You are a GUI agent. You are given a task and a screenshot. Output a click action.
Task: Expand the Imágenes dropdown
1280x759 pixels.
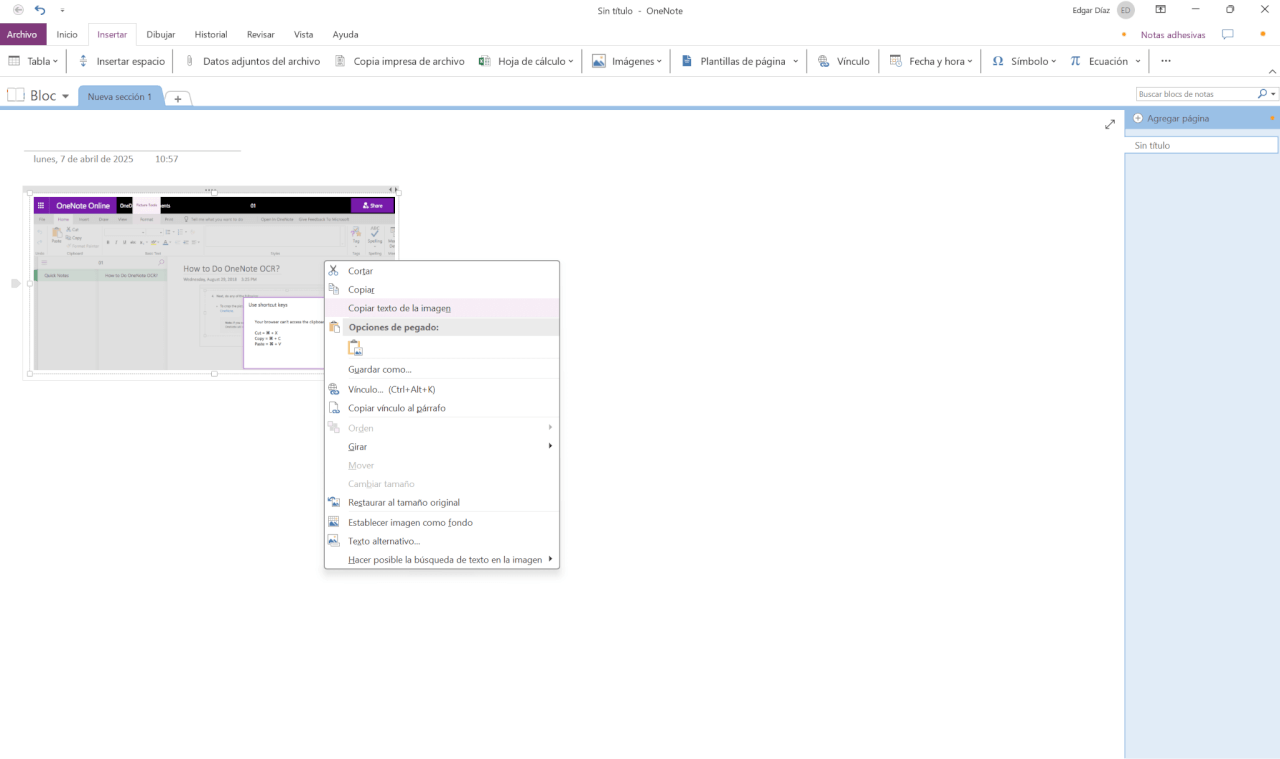pyautogui.click(x=627, y=61)
